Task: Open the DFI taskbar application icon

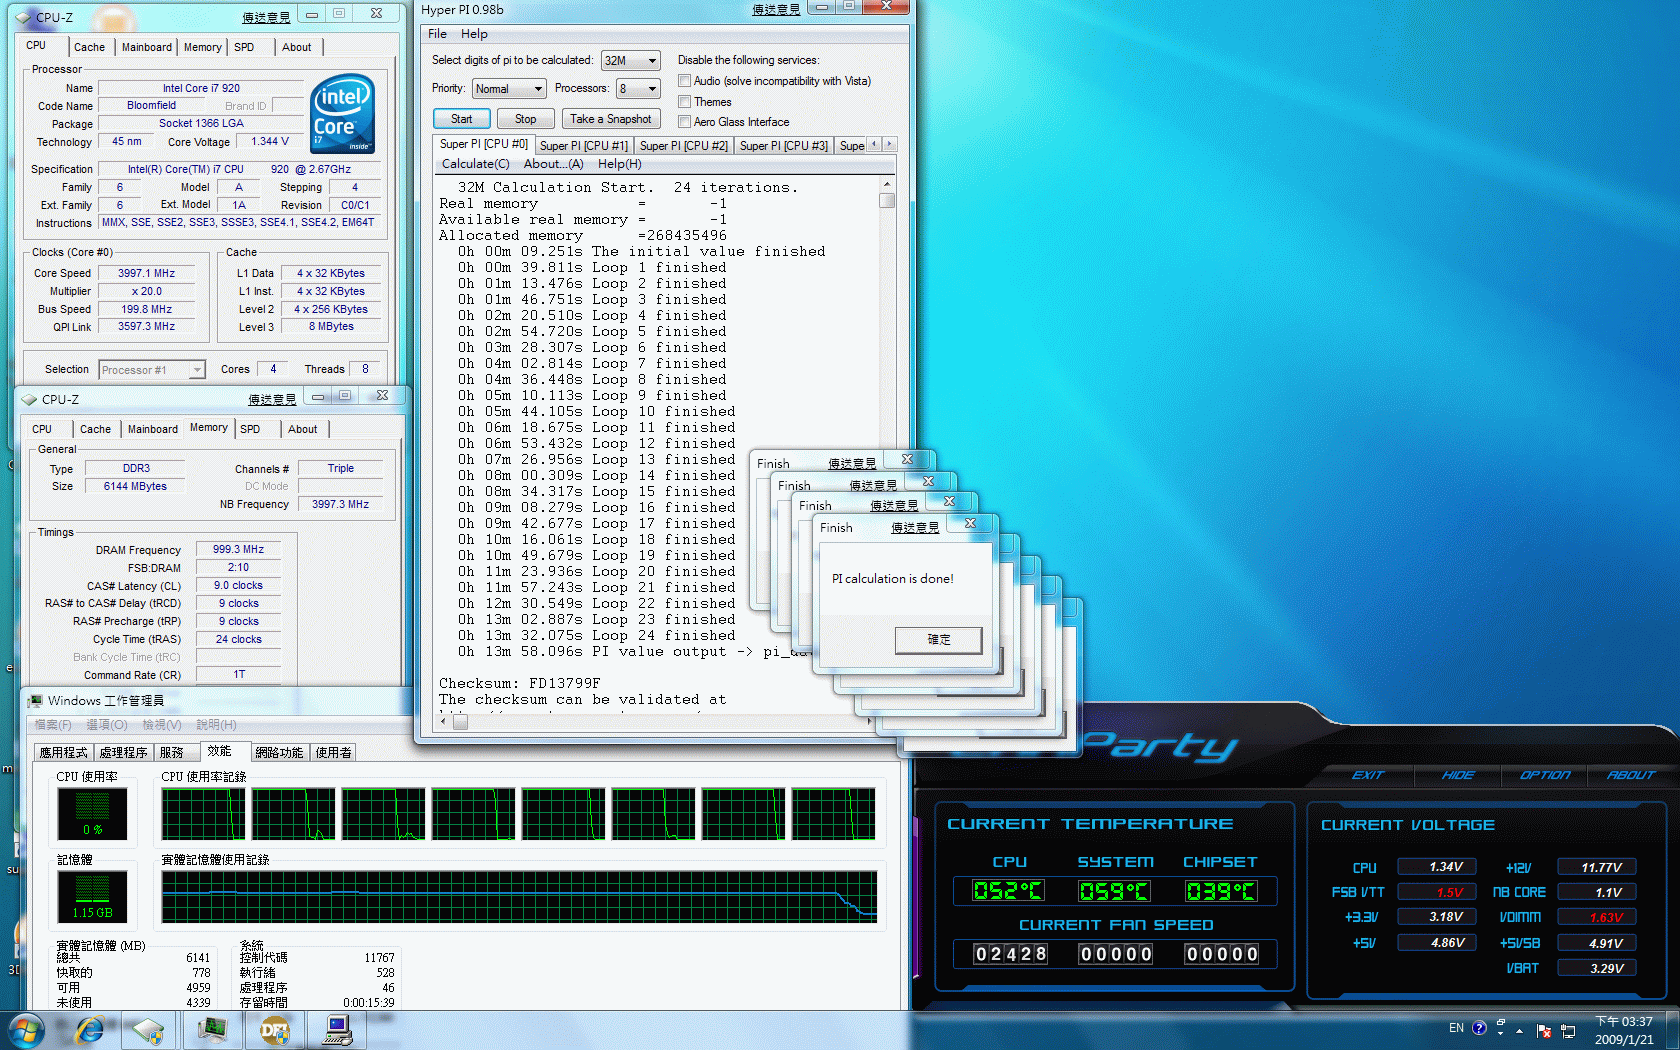Action: (274, 1030)
